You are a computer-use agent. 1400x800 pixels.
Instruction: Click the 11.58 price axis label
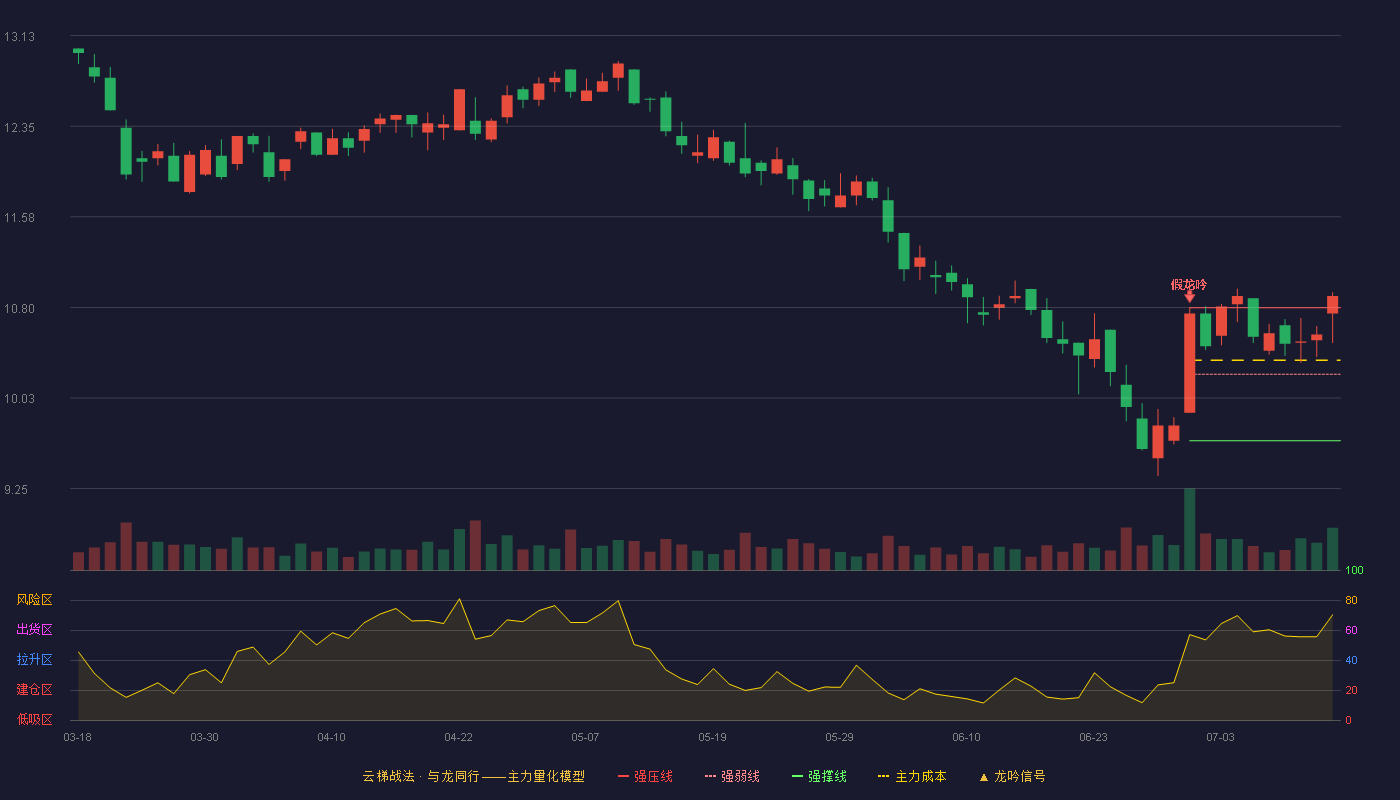(20, 218)
